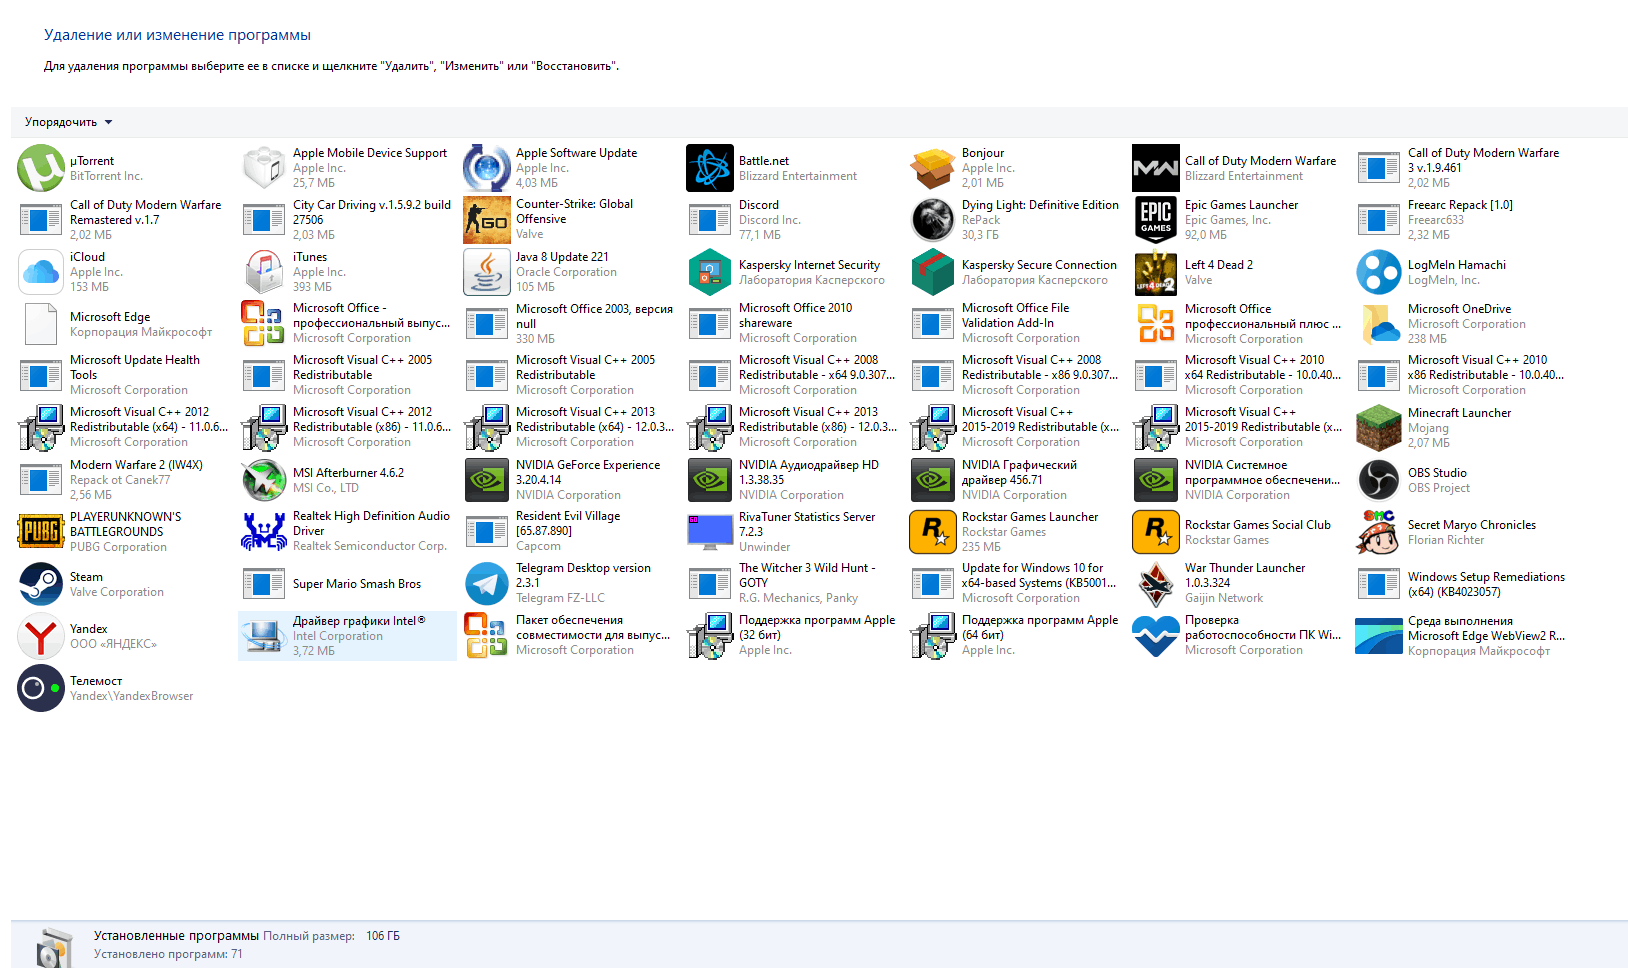Click Microsoft Visual C++ 2012 (x64) entry

[125, 428]
